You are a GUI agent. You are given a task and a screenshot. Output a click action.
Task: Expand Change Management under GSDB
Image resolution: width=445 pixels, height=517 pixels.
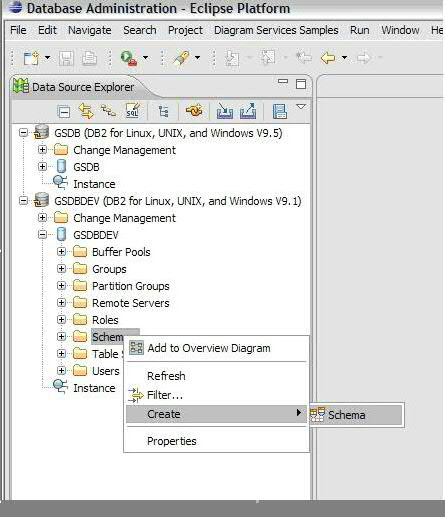point(42,150)
